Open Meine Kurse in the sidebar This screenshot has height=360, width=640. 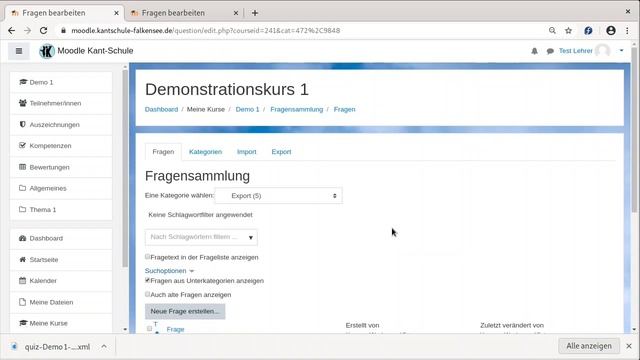61,323
